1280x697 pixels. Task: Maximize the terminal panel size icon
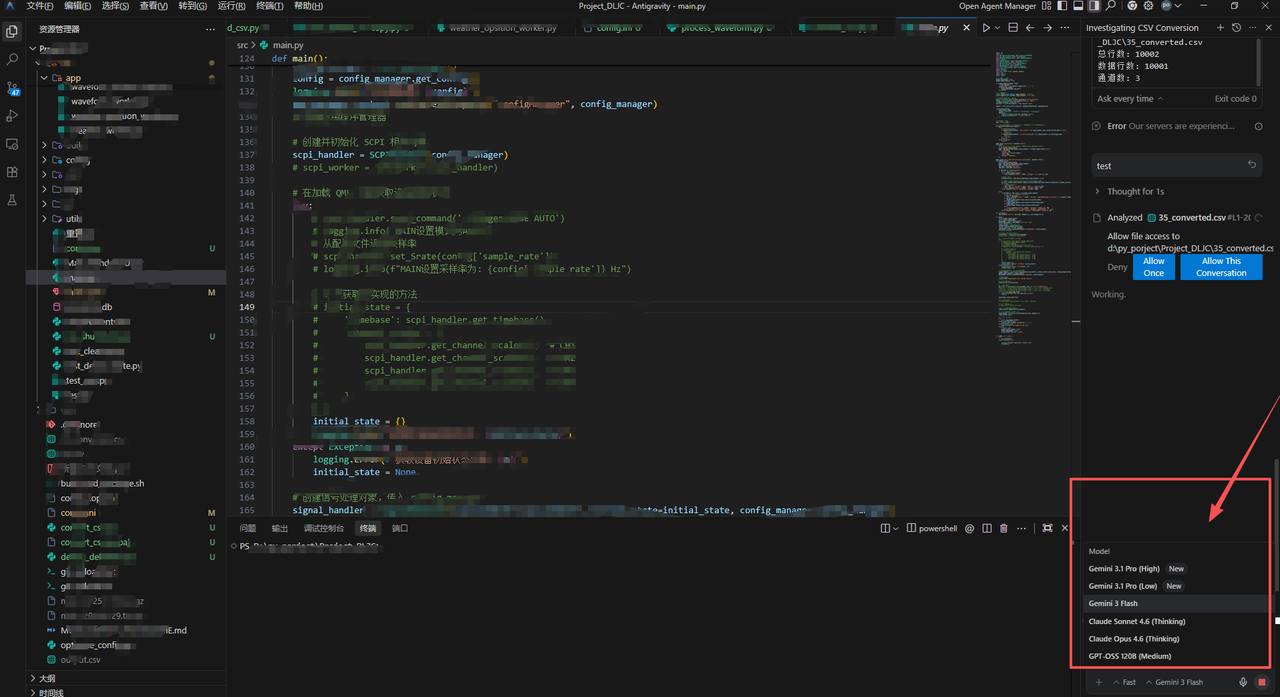coord(1047,528)
